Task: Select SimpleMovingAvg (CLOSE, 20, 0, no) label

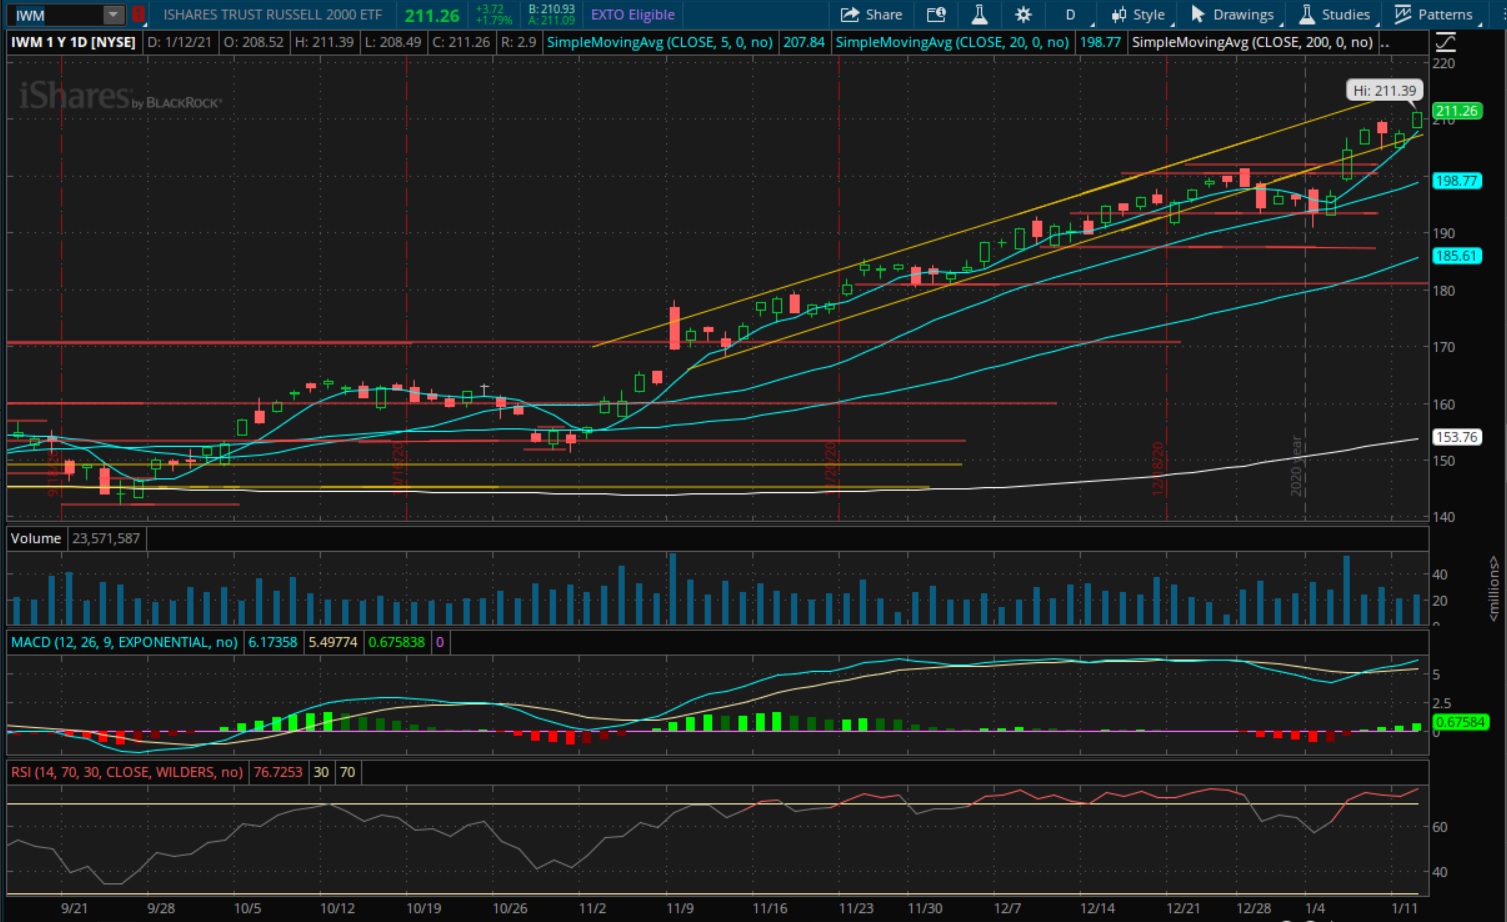Action: 952,42
